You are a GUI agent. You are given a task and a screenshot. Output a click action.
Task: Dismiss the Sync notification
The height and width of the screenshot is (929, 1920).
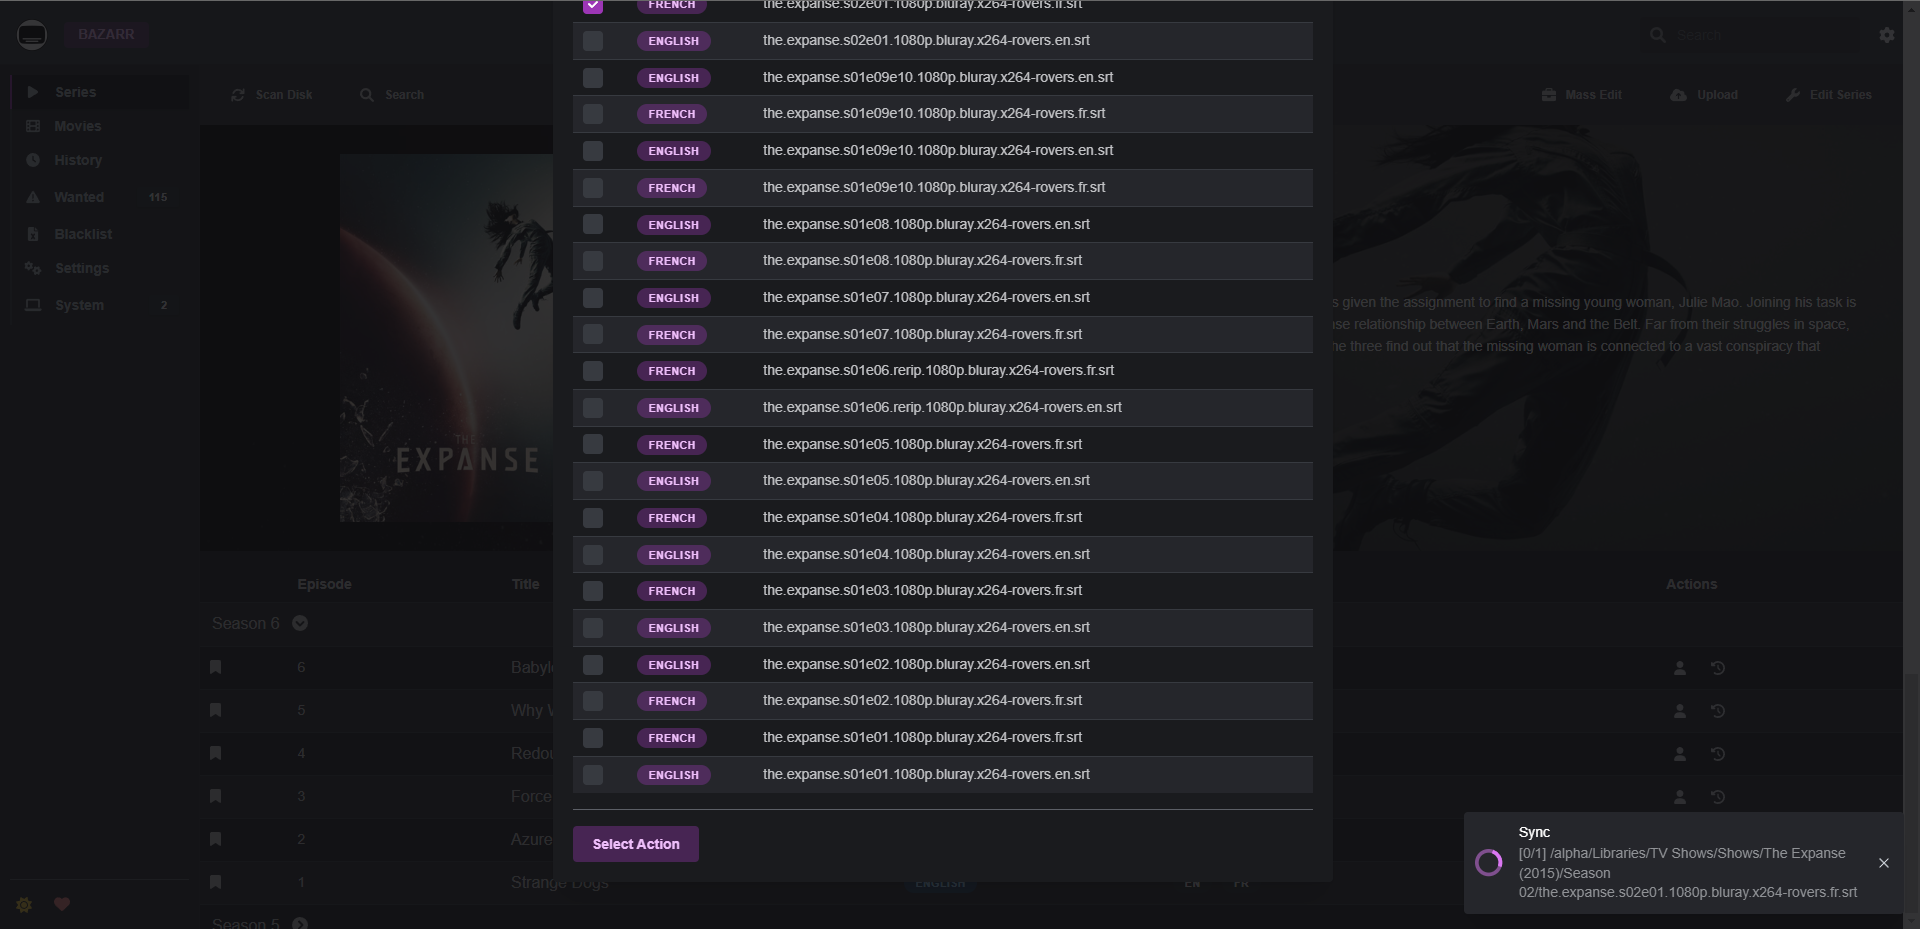[x=1883, y=863]
